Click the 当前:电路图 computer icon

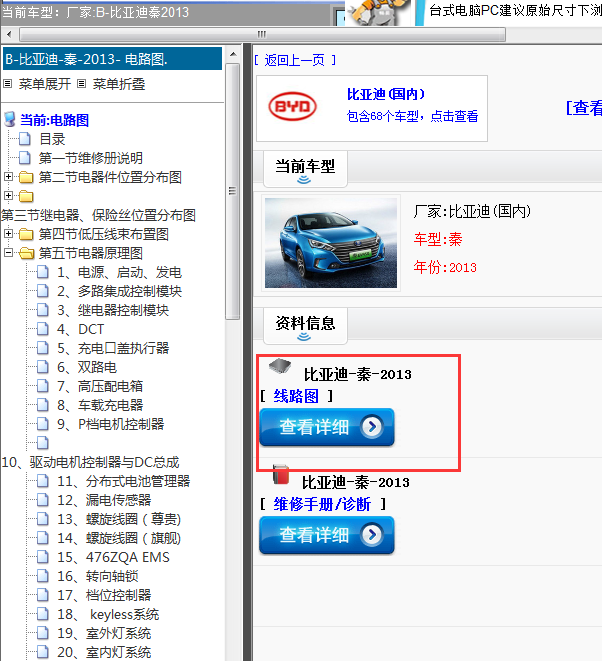10,119
